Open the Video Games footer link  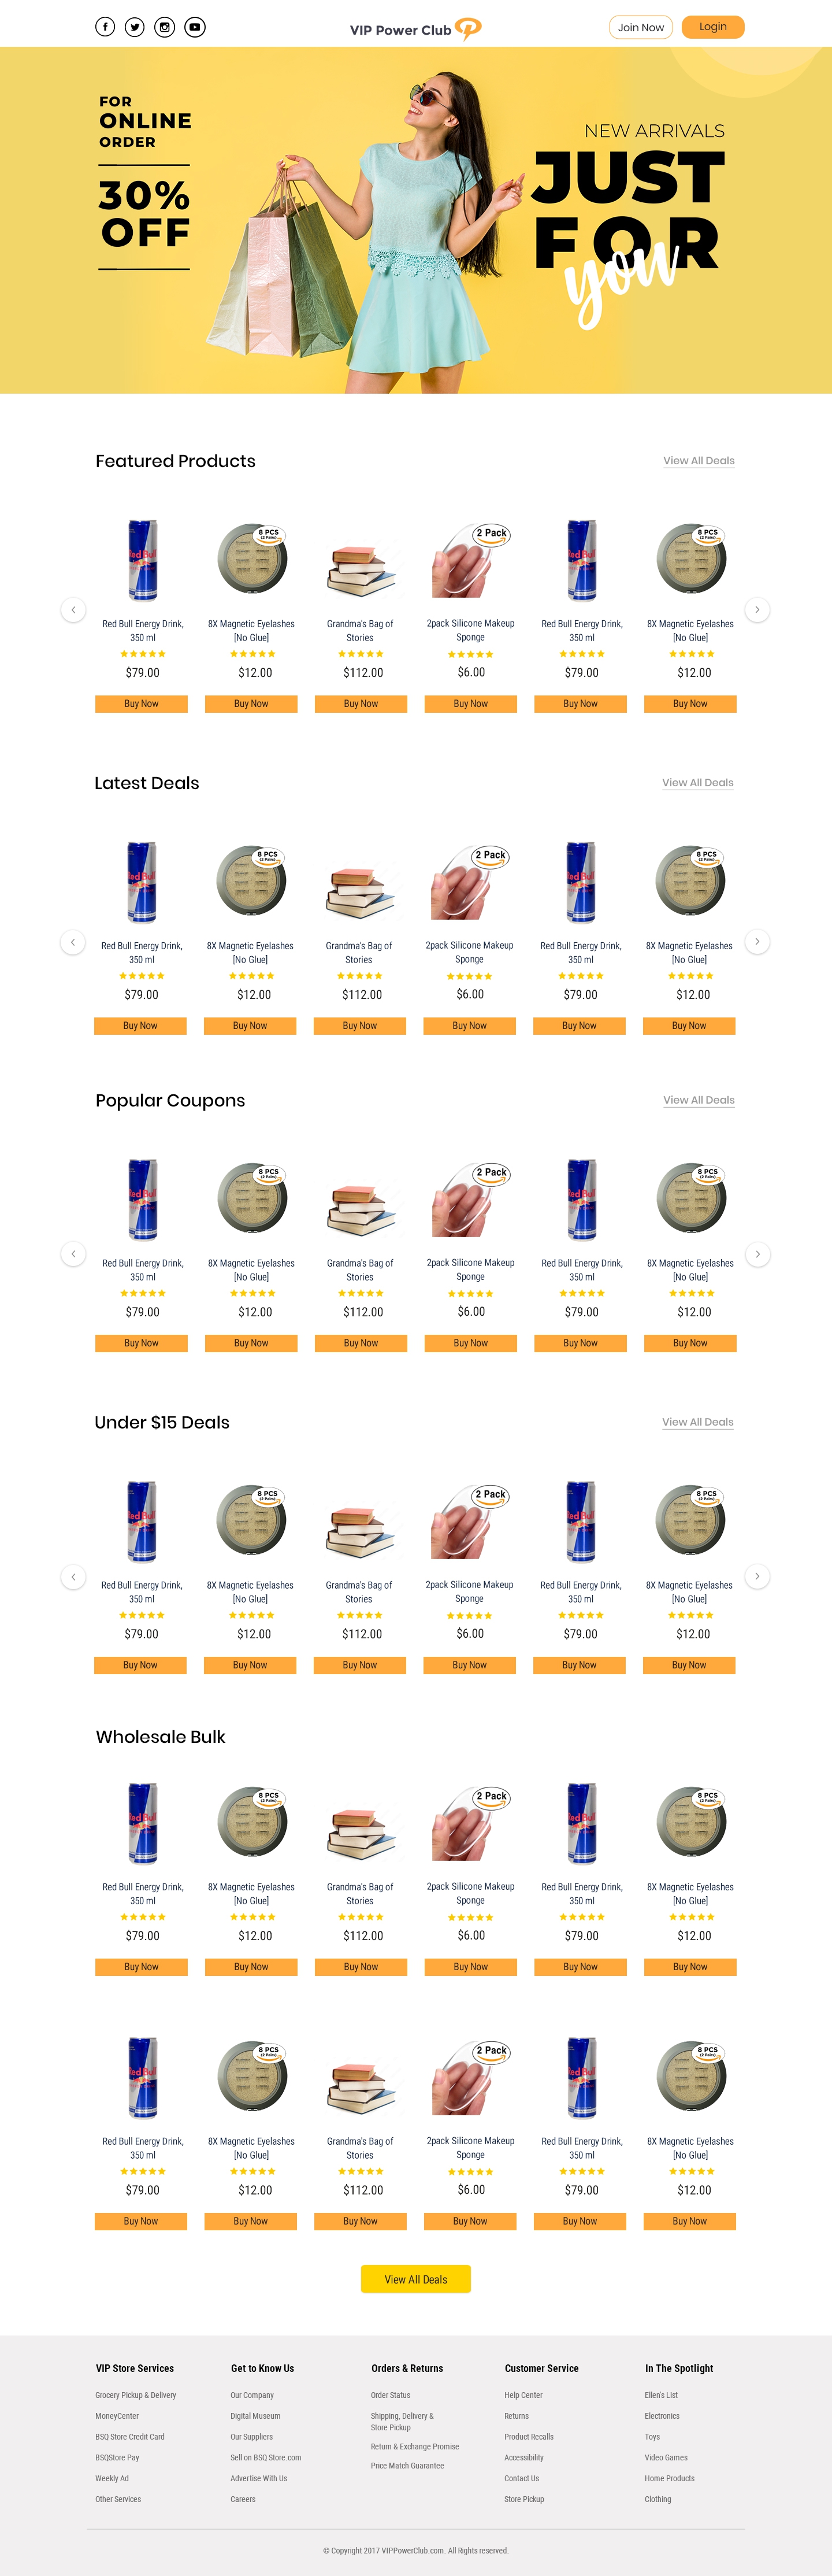[x=666, y=2457]
